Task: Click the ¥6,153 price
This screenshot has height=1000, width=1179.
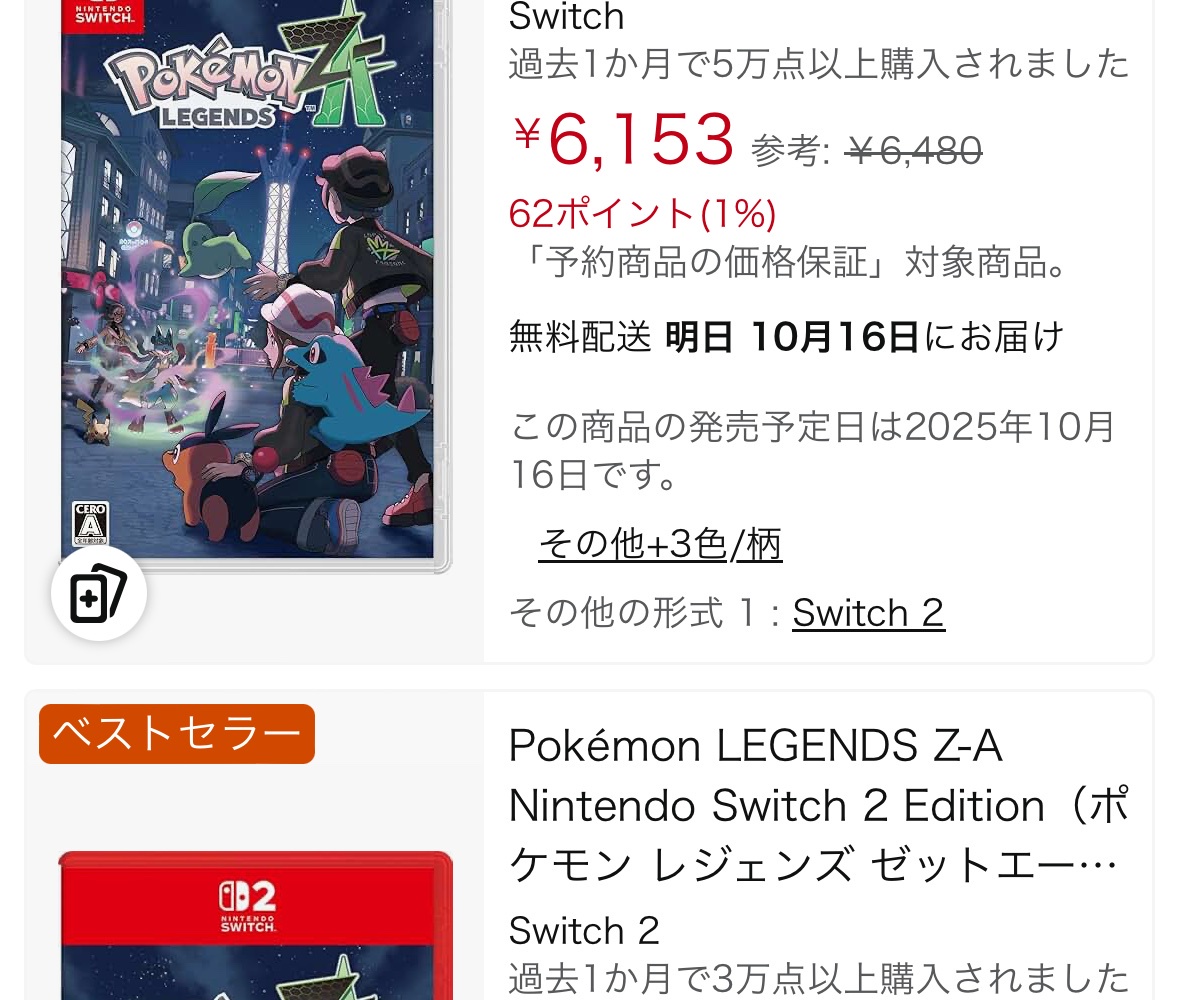Action: pyautogui.click(x=623, y=140)
